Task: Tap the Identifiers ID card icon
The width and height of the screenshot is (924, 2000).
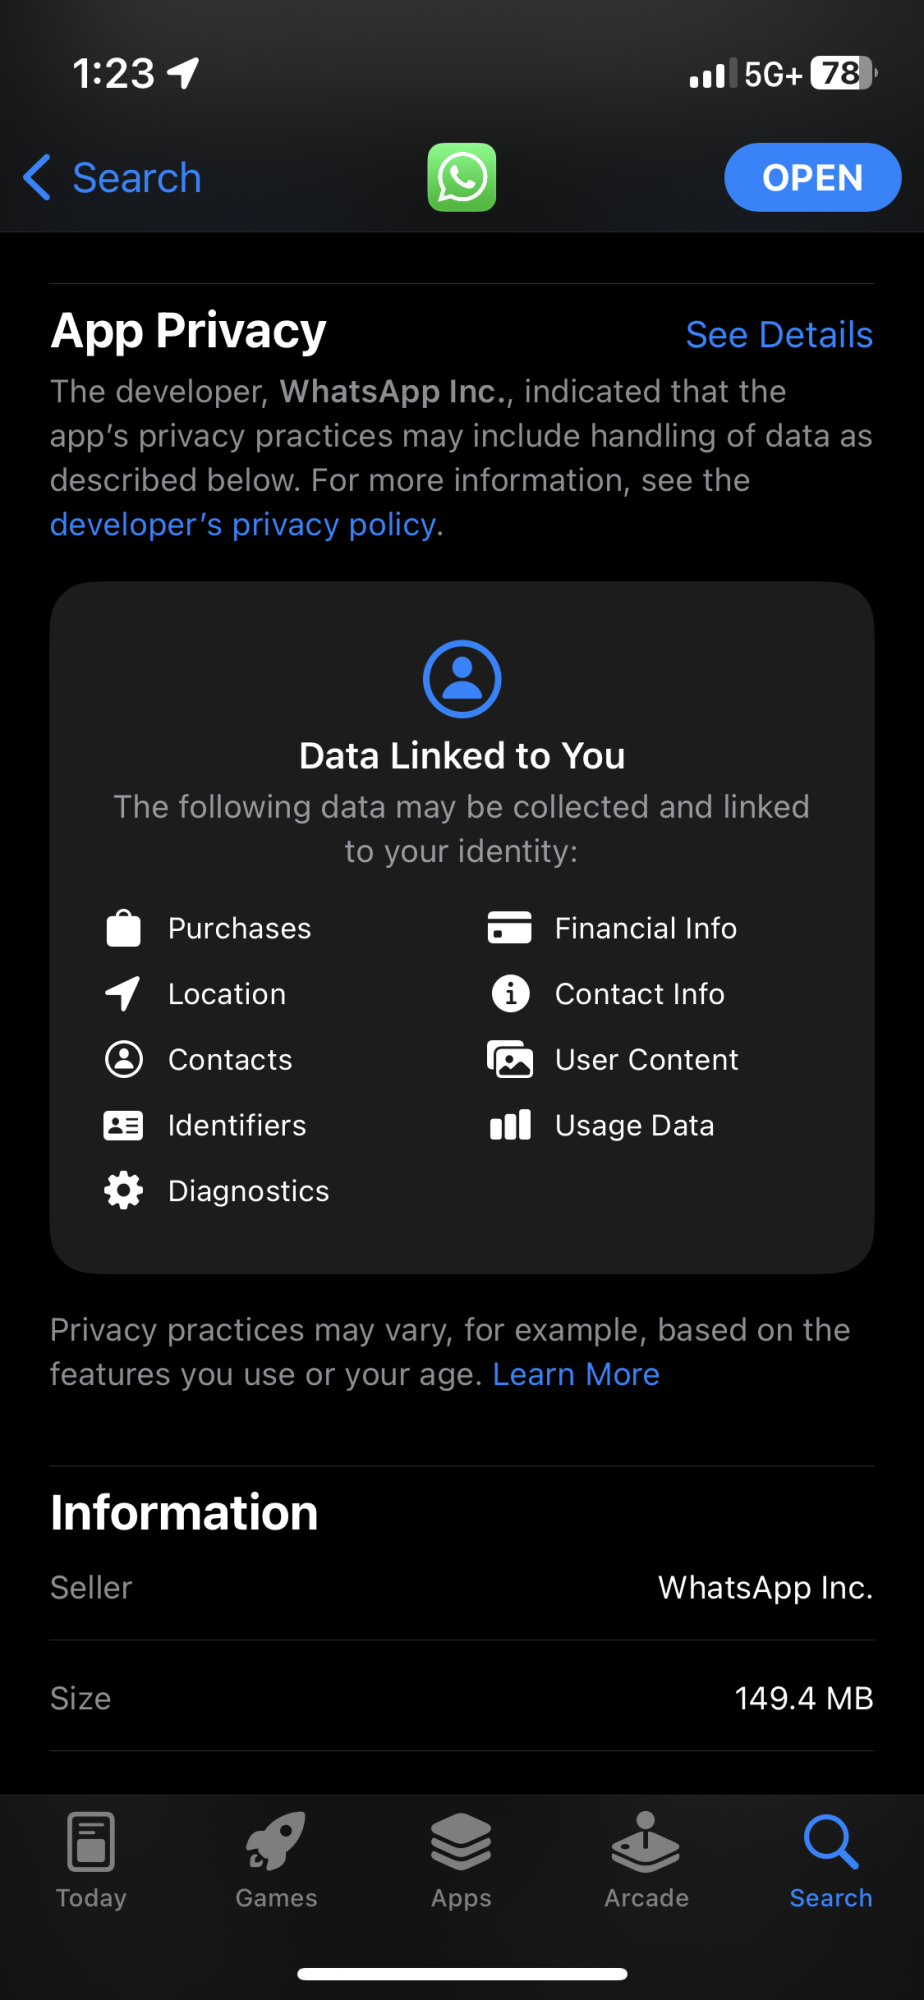Action: click(x=123, y=1125)
